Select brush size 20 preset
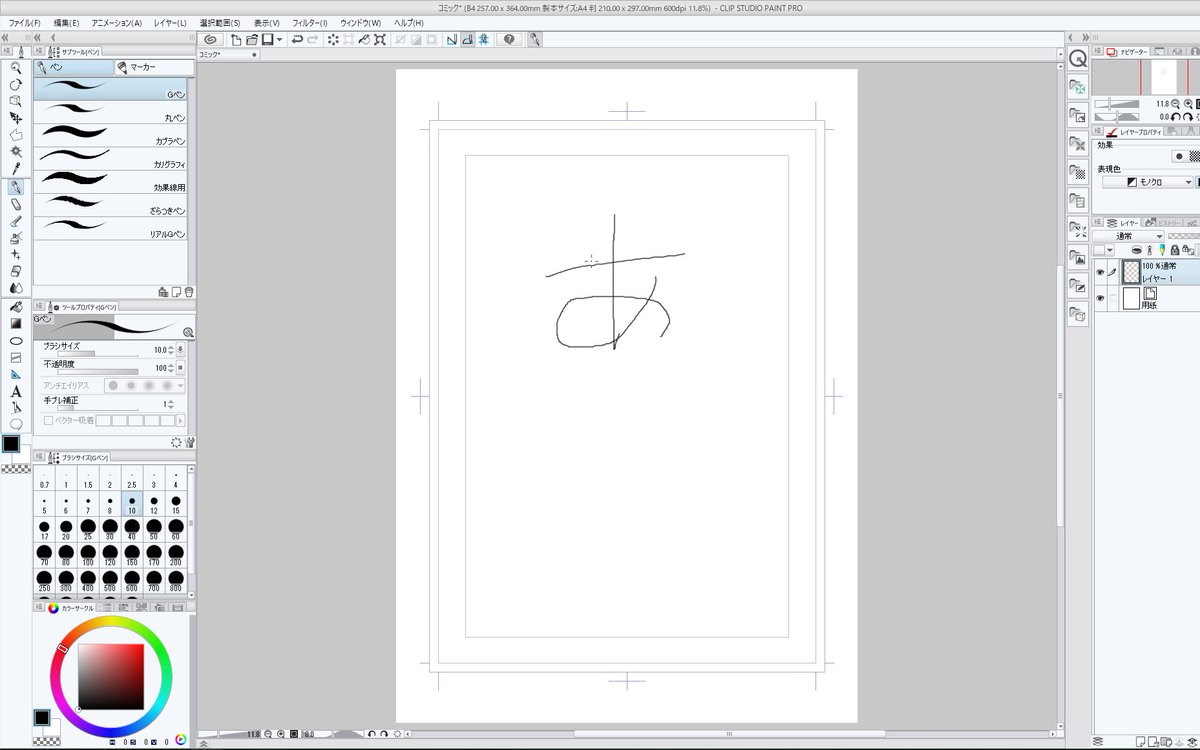1200x750 pixels. [66, 530]
